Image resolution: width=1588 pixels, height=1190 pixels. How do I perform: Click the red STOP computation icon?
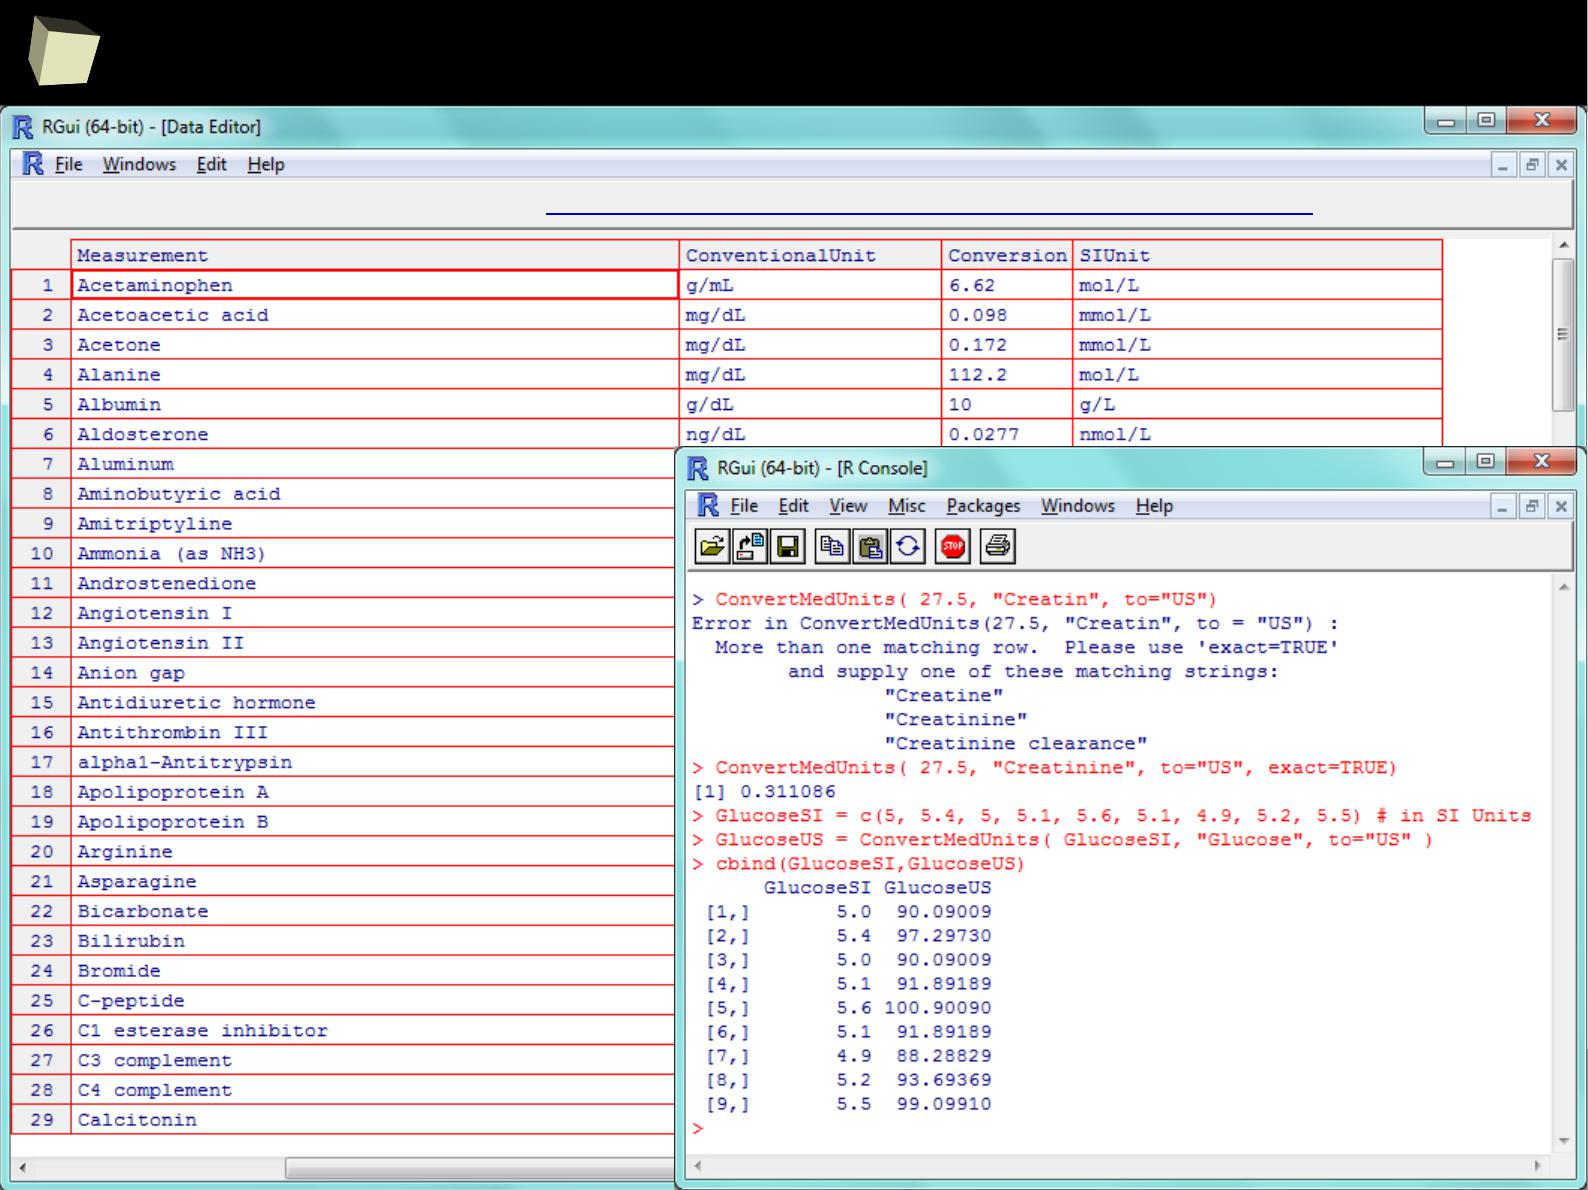tap(953, 546)
